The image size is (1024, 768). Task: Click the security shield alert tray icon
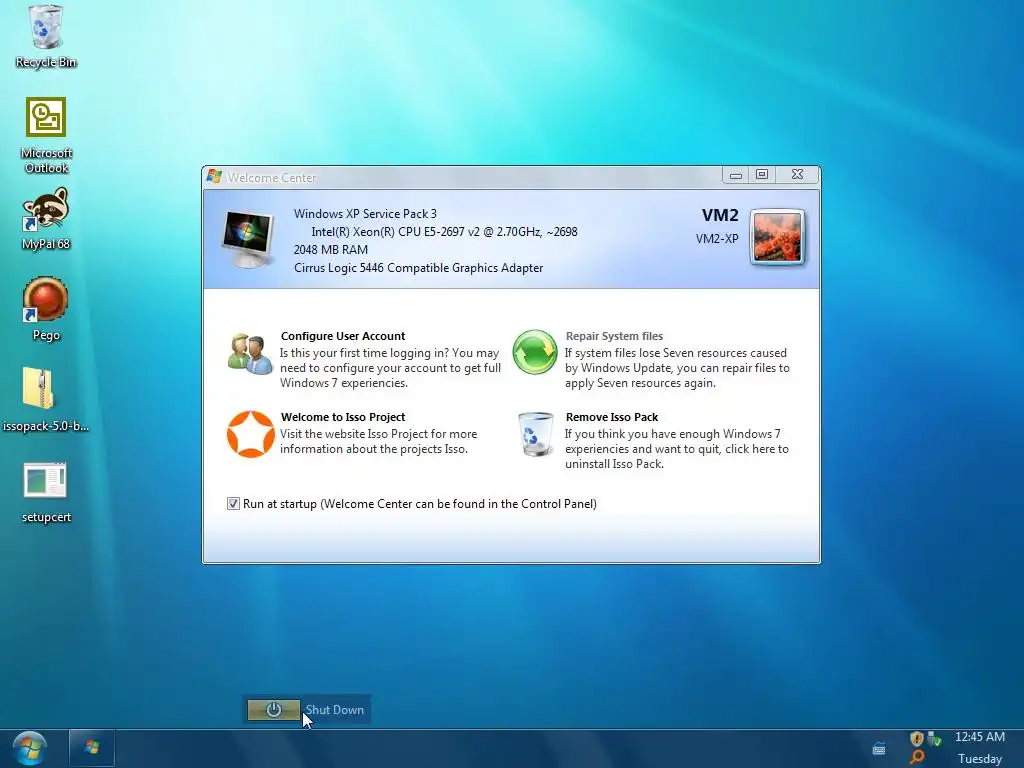click(916, 739)
